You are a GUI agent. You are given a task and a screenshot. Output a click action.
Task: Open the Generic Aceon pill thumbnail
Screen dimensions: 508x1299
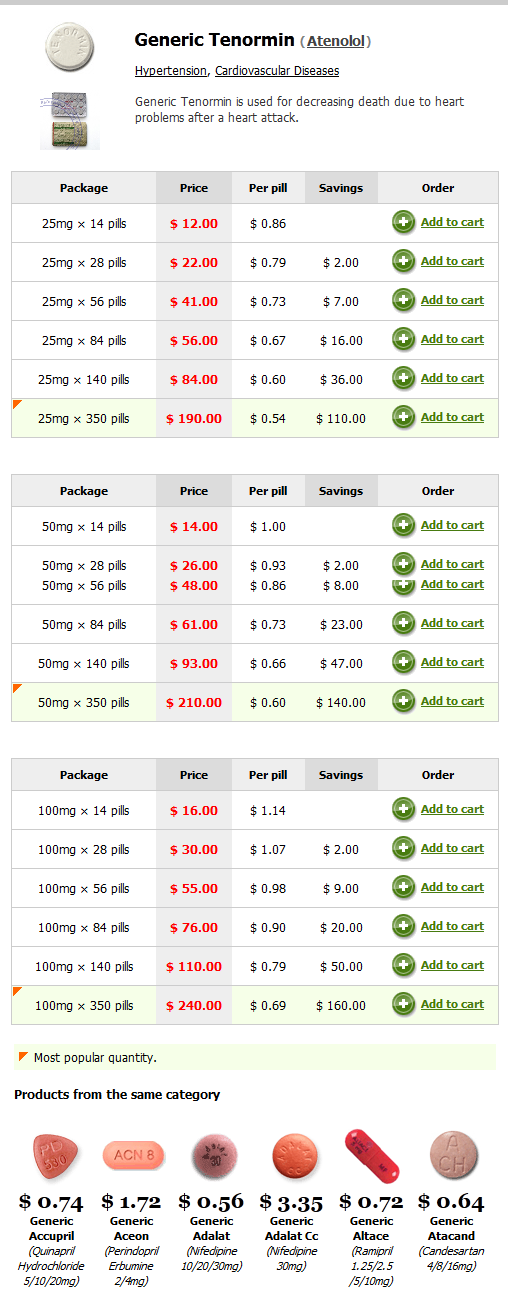[132, 1157]
